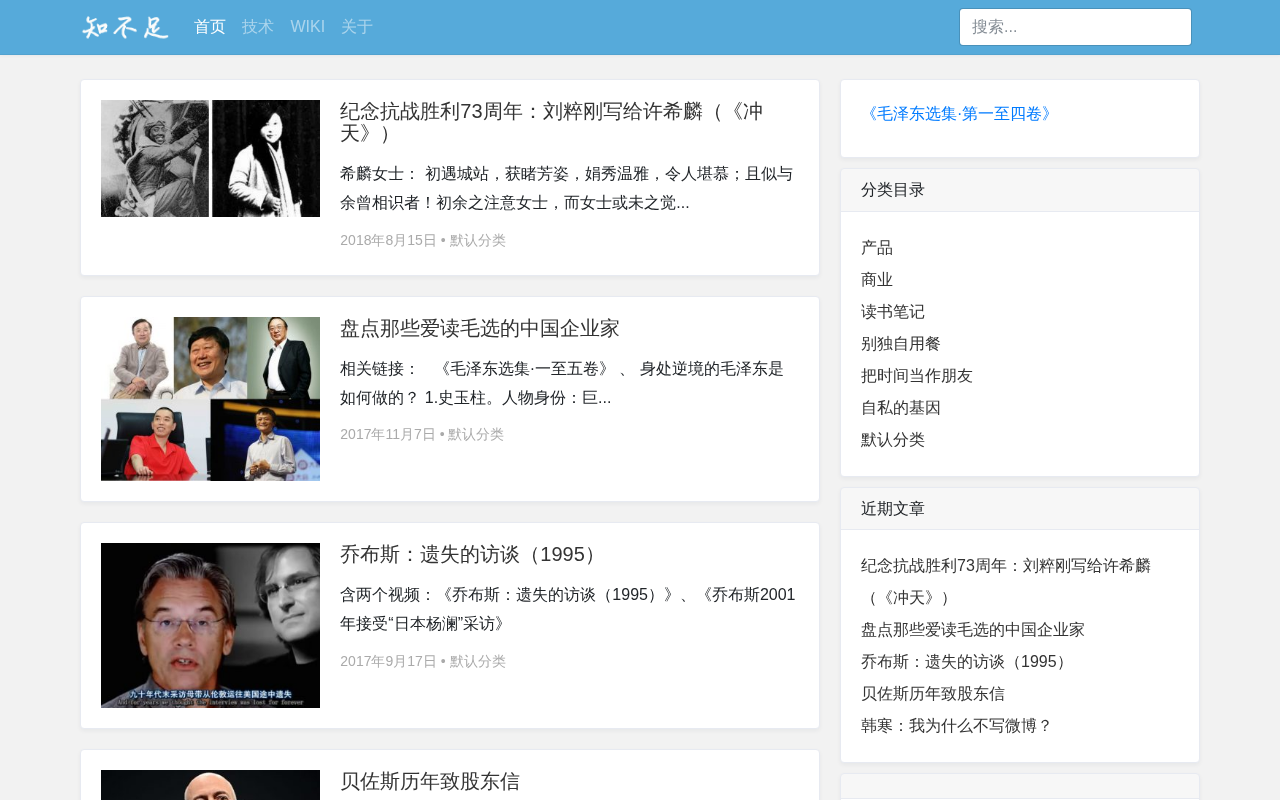Select the 自私的基因 category

pos(901,408)
